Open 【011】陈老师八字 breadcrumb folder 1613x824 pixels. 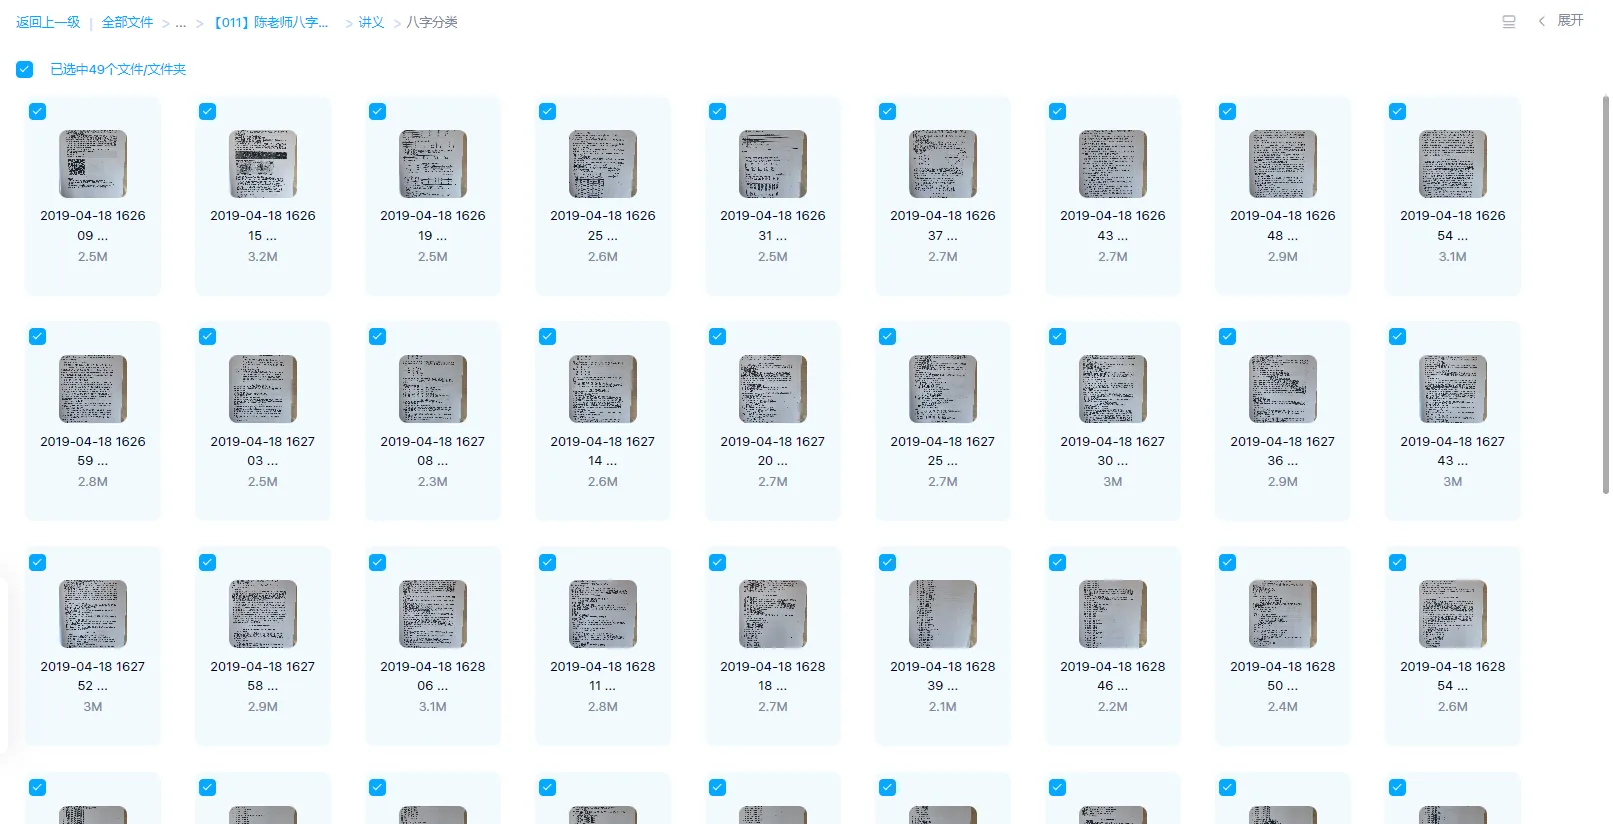click(x=271, y=22)
